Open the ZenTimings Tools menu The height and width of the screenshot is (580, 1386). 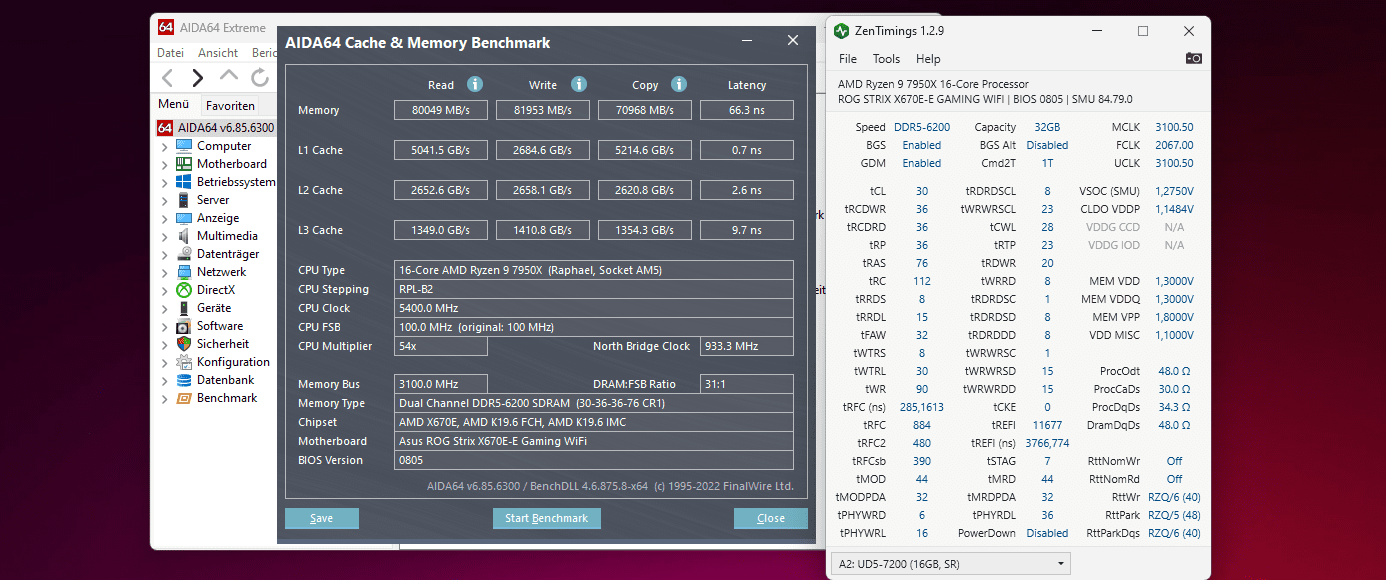click(886, 59)
